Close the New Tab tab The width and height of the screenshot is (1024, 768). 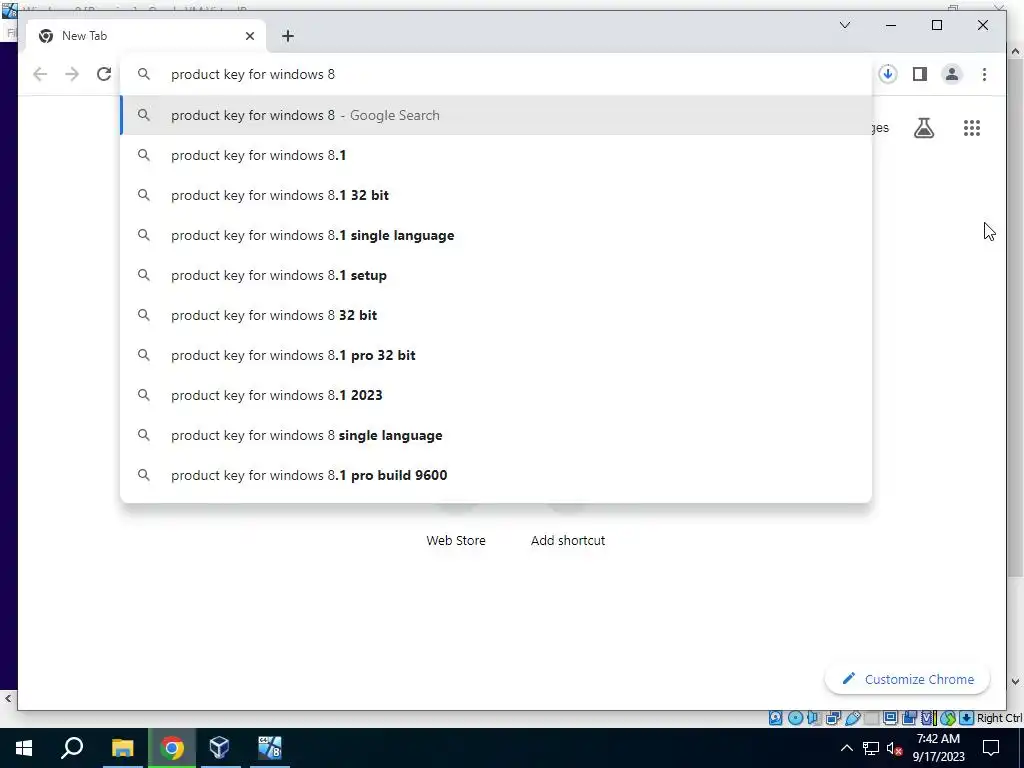(x=249, y=36)
